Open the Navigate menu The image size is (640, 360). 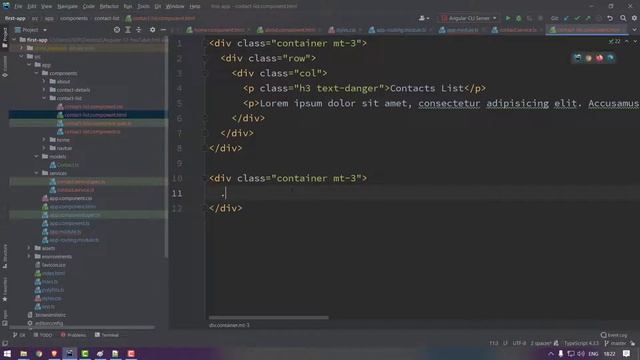[x=67, y=6]
